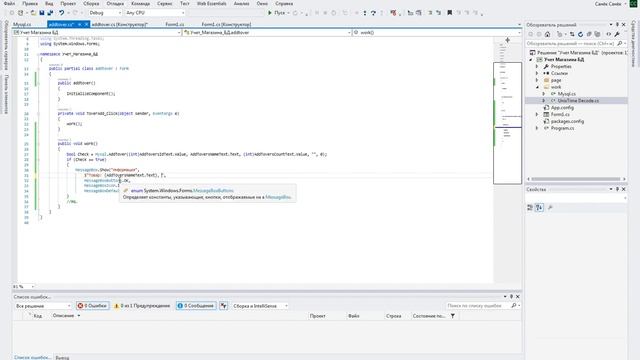Click the Save All toolbar icon

pos(50,13)
